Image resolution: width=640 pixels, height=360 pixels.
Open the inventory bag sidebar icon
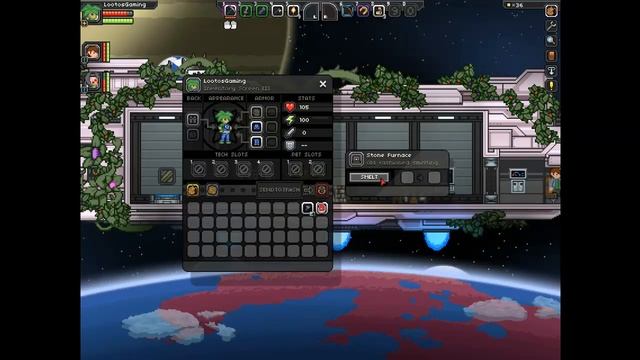click(x=551, y=11)
